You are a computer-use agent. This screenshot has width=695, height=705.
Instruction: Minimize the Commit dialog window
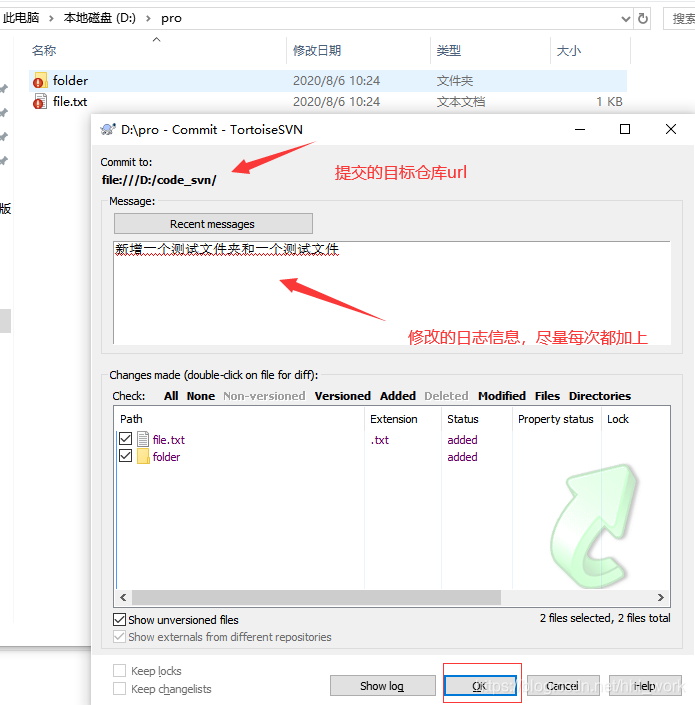click(x=580, y=129)
